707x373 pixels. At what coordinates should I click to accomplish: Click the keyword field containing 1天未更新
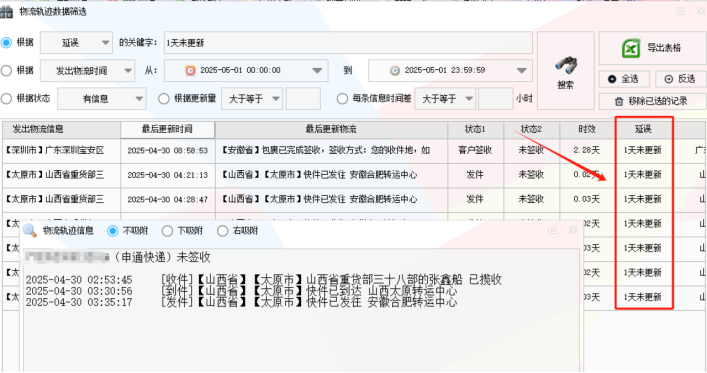348,43
